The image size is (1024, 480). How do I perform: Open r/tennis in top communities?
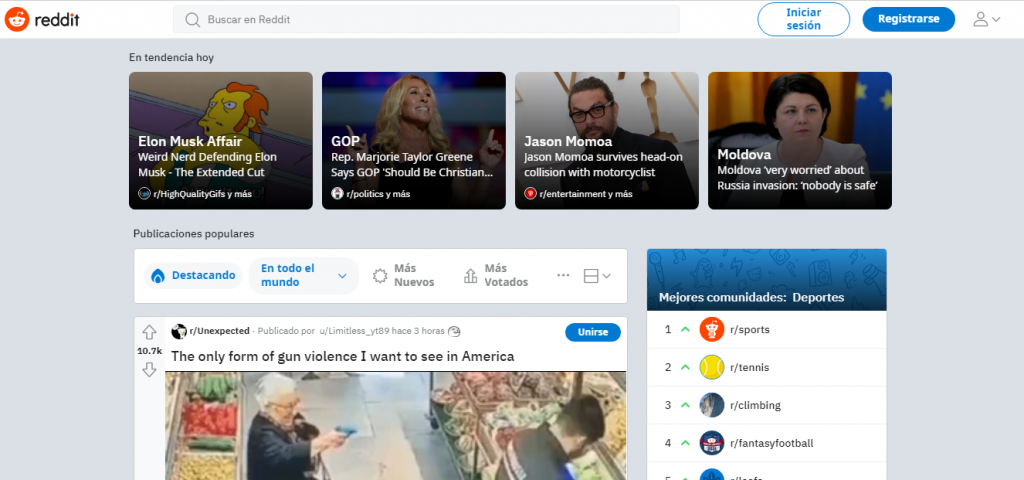[750, 367]
